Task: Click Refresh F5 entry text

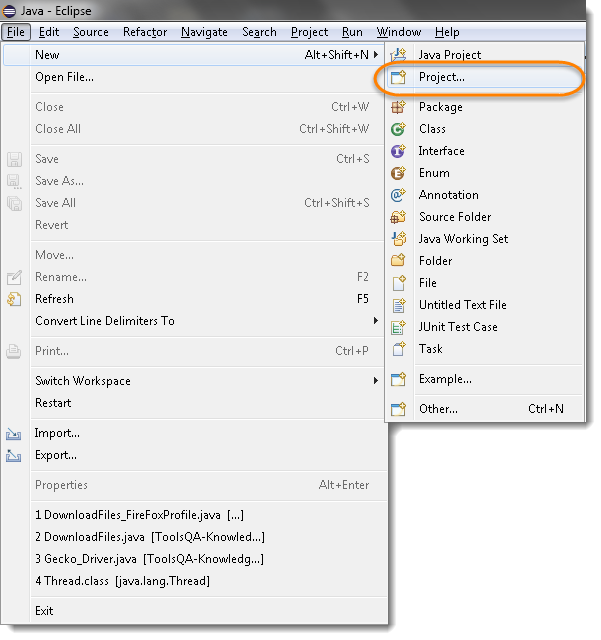Action: click(55, 299)
